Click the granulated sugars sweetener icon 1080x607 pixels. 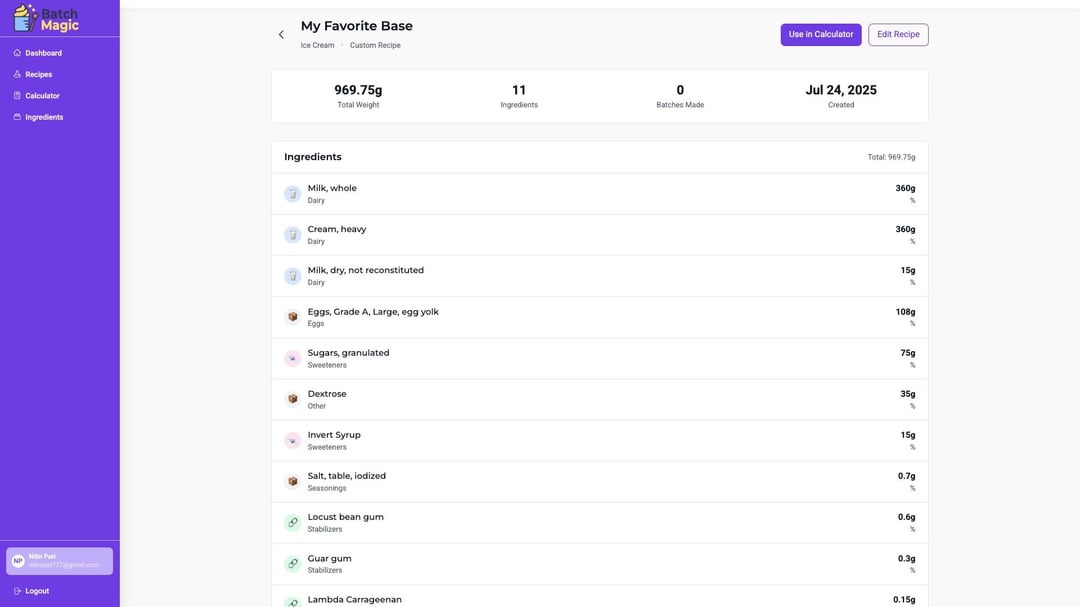[292, 358]
